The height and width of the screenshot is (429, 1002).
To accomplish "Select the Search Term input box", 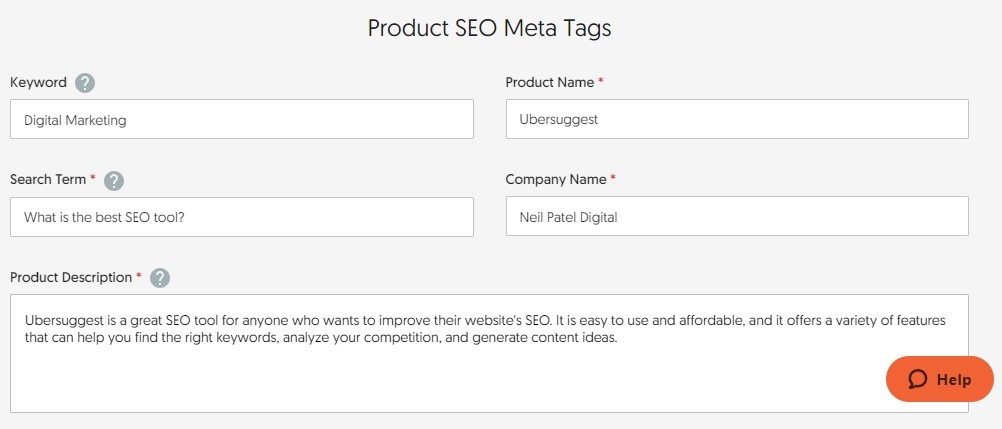I will coord(241,217).
